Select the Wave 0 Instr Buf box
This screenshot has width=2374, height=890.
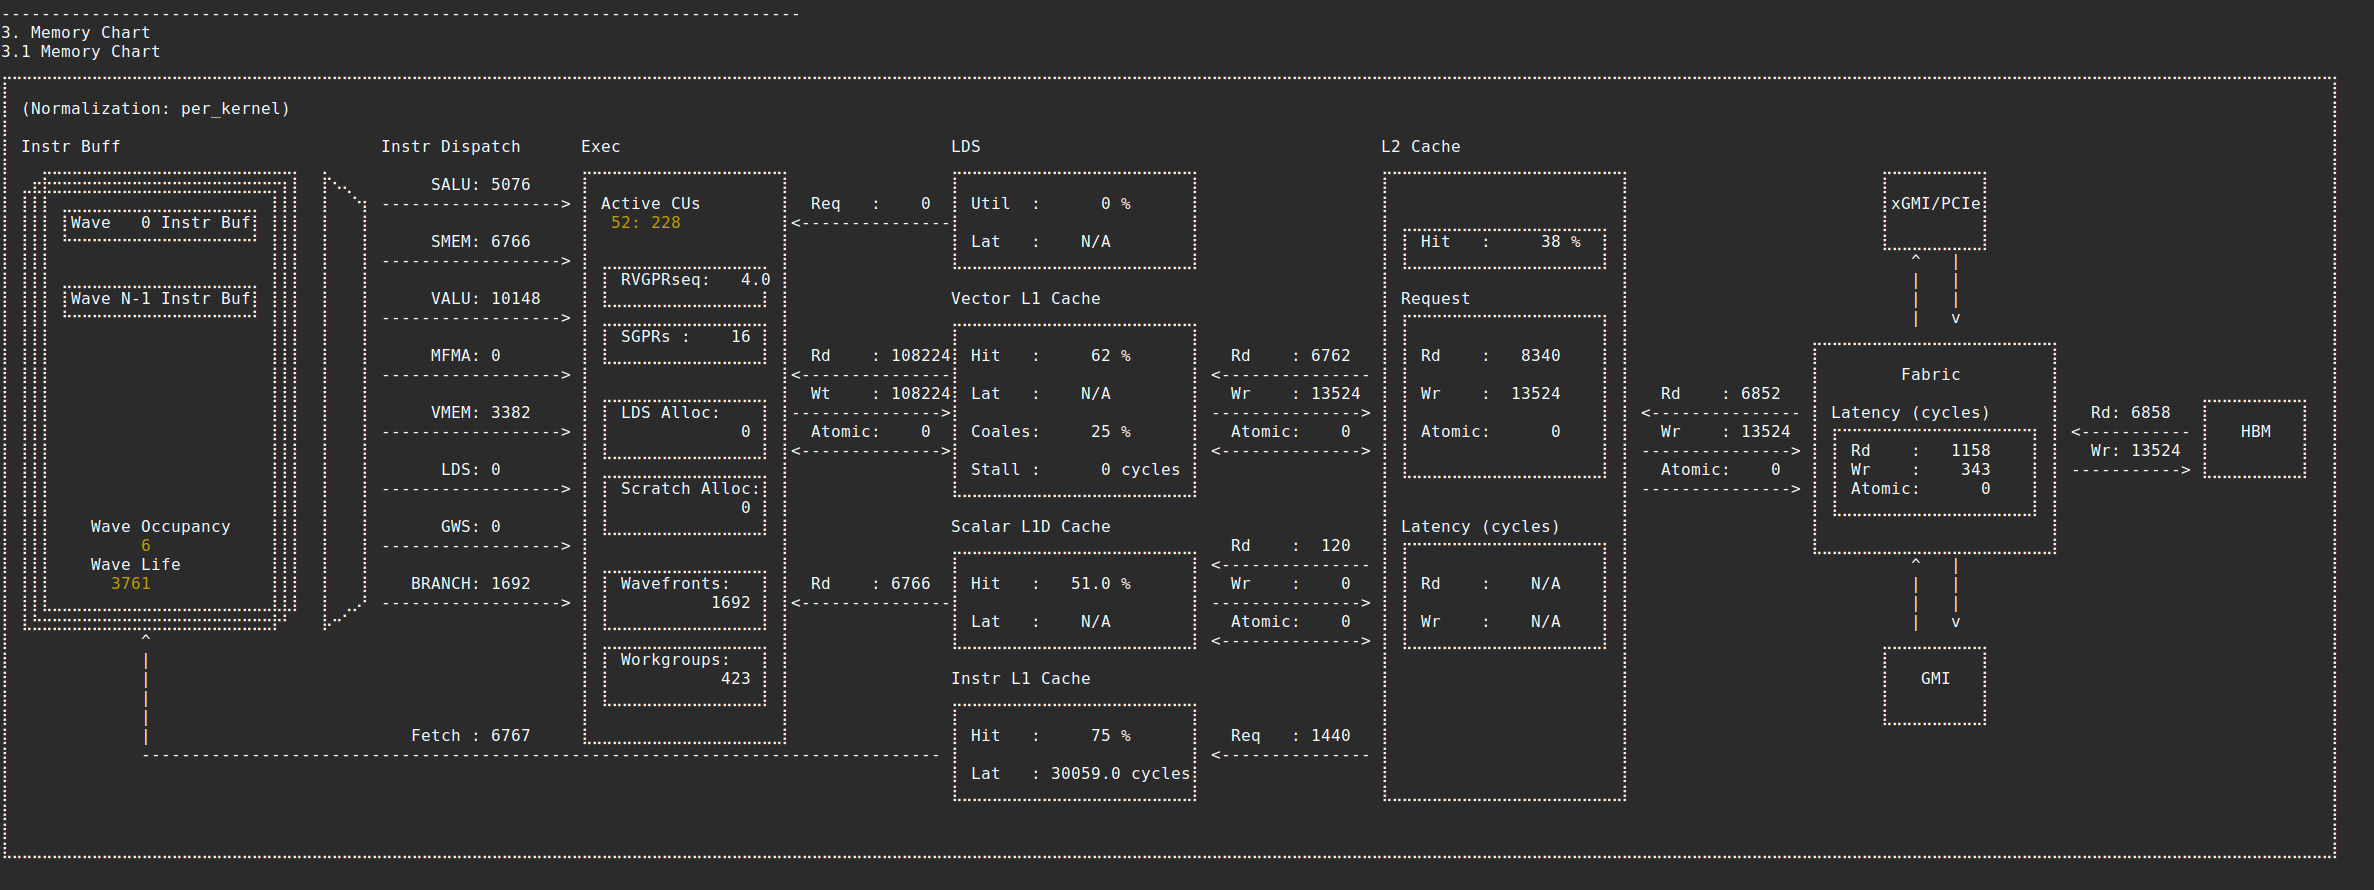(160, 223)
